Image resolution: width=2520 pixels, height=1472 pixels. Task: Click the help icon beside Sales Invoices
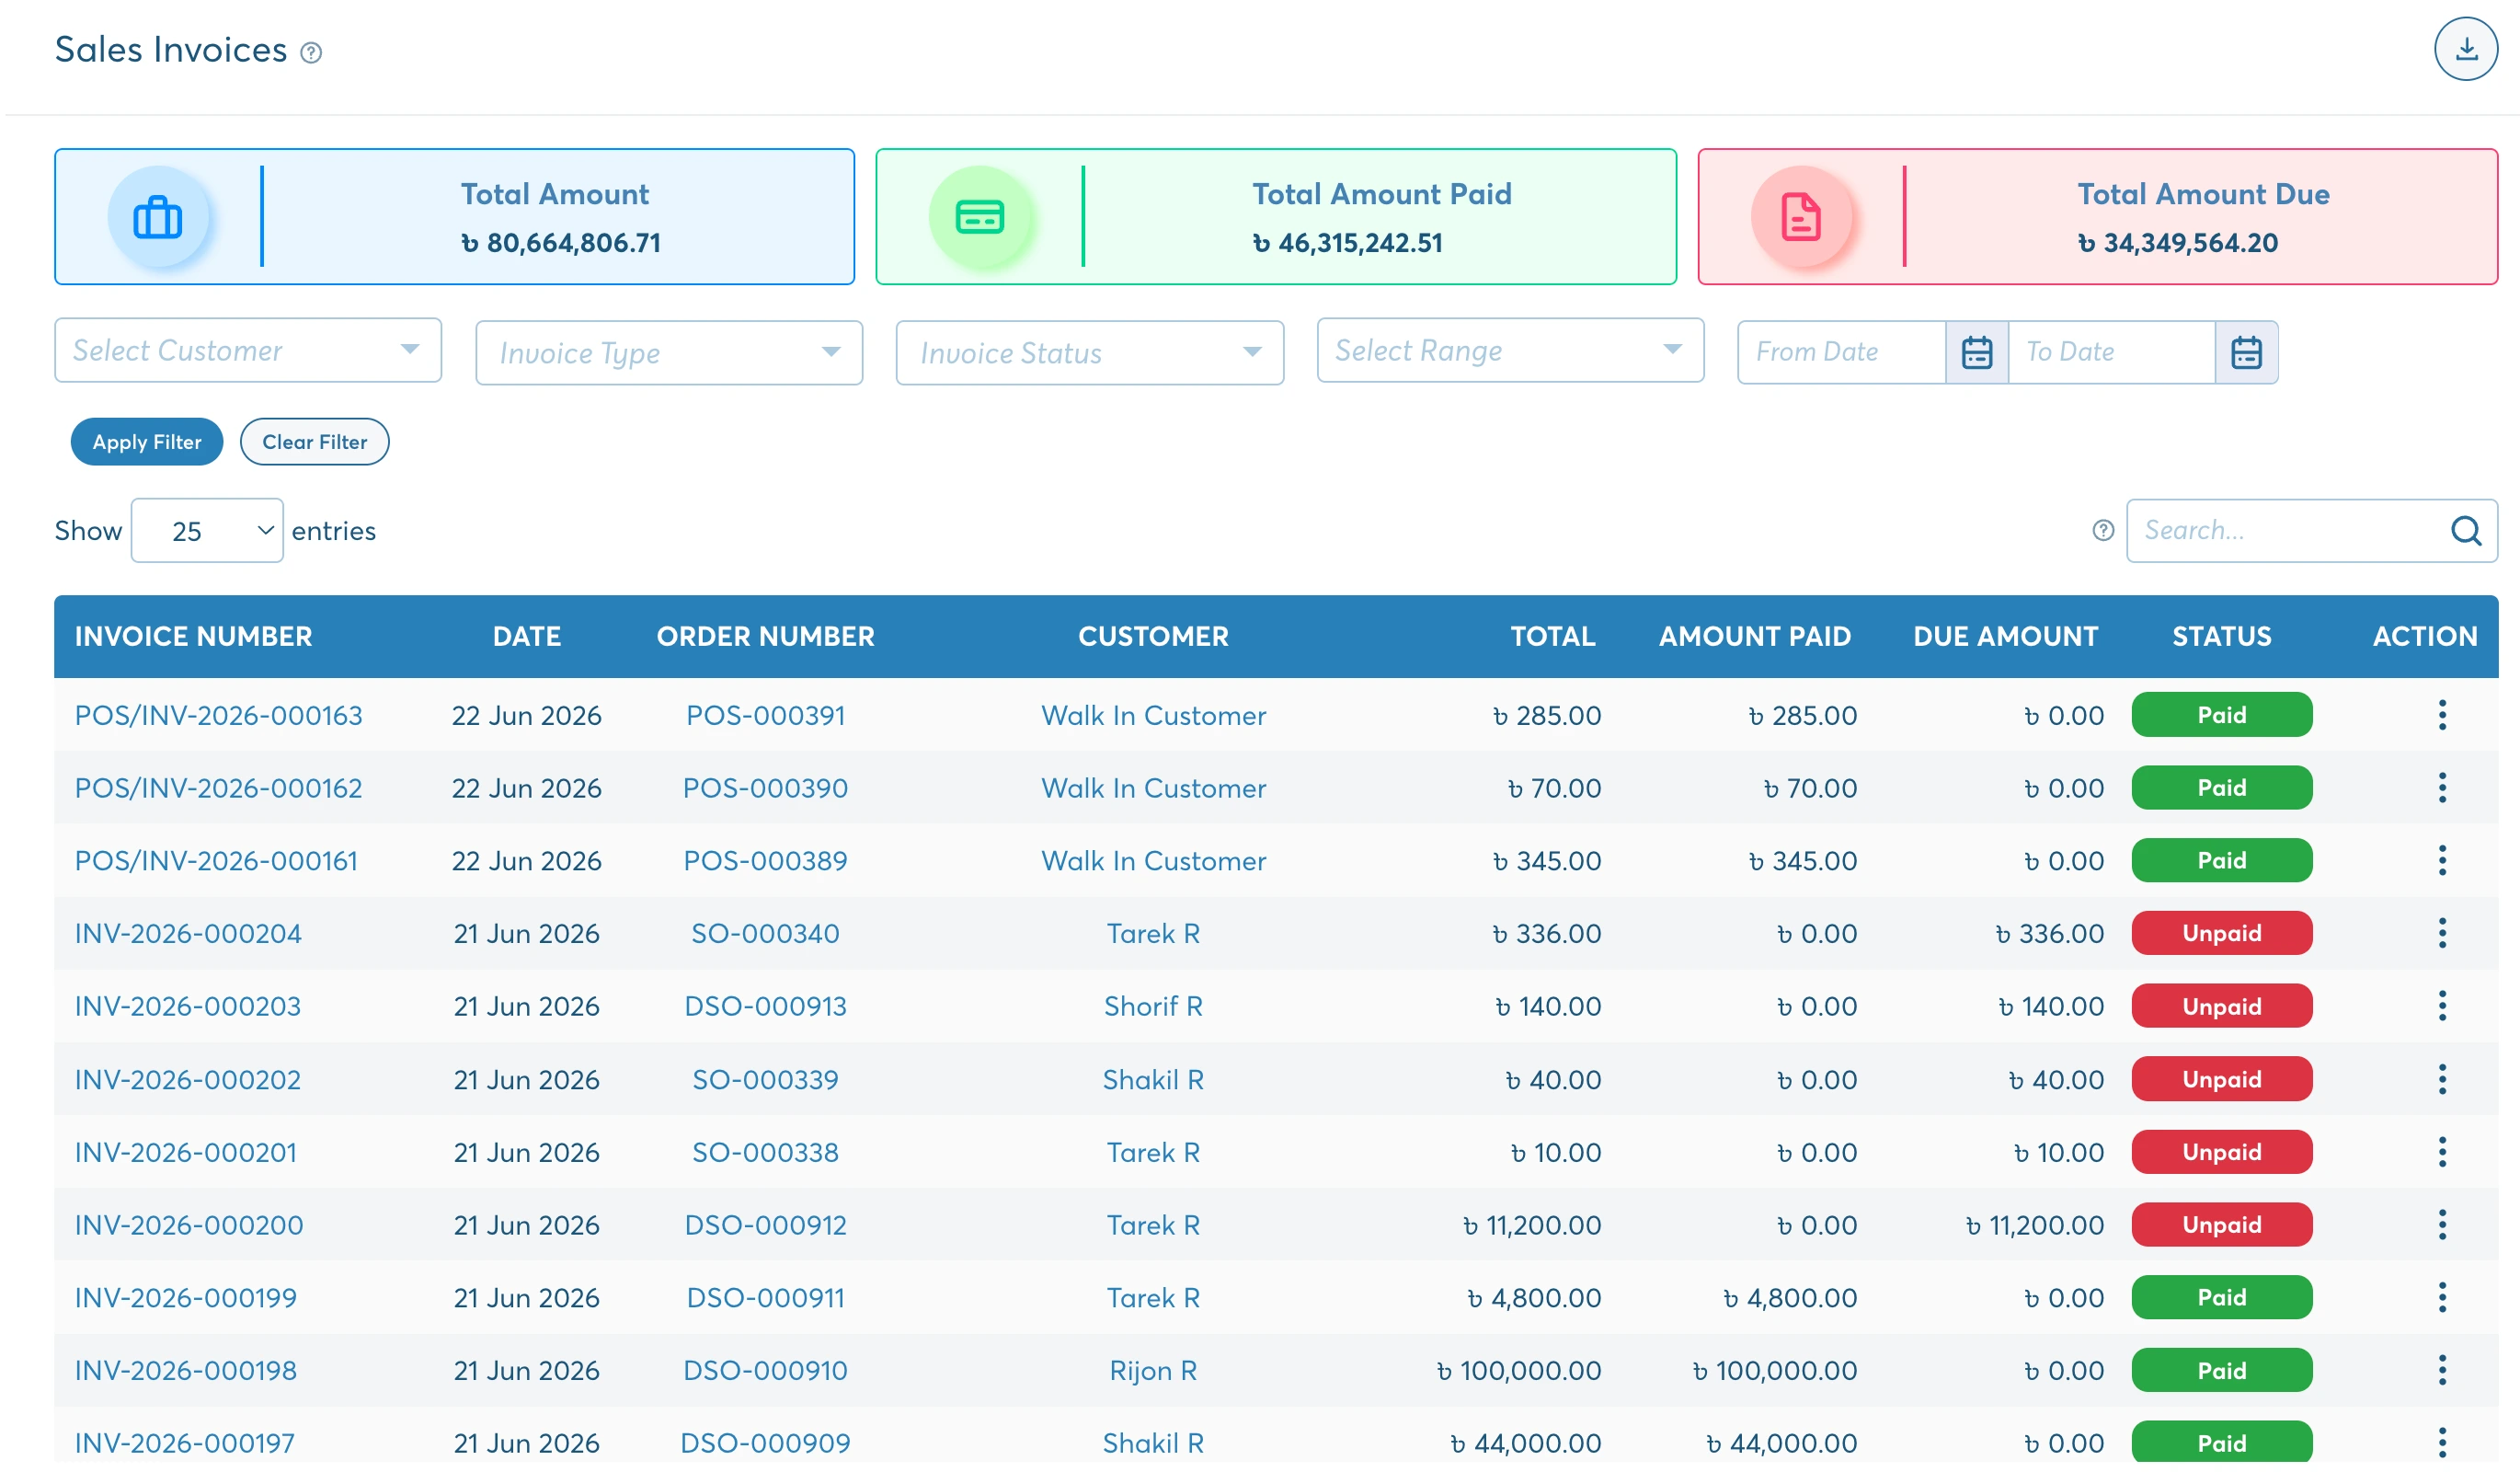(x=311, y=53)
